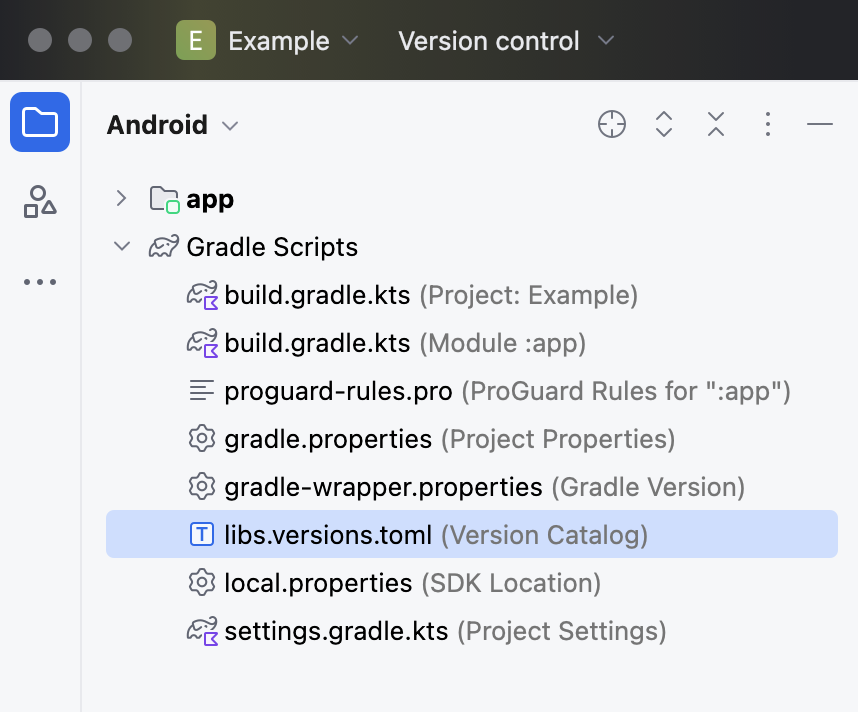This screenshot has width=858, height=712.
Task: Select gradle-wrapper.properties file
Action: [383, 487]
